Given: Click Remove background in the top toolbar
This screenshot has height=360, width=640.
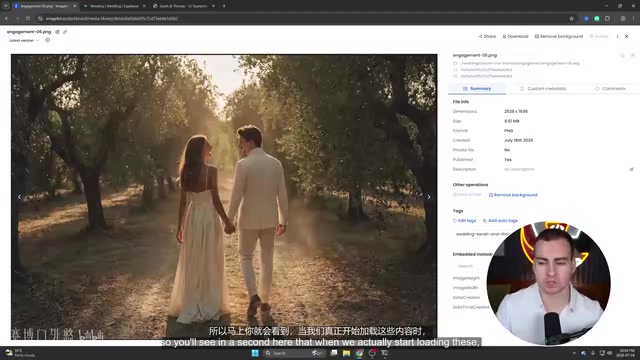Looking at the screenshot, I should click(559, 36).
